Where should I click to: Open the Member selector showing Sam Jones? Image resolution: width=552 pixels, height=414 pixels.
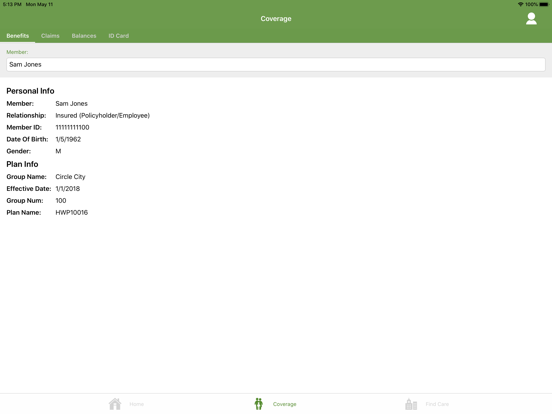(x=276, y=64)
